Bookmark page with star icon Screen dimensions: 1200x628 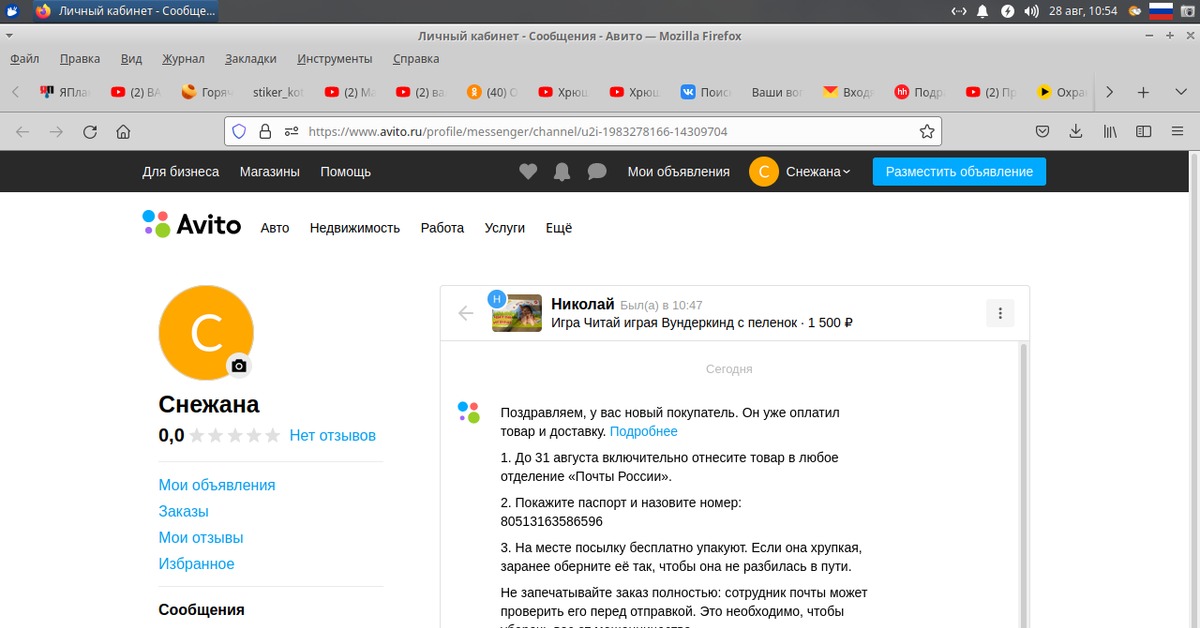[927, 131]
